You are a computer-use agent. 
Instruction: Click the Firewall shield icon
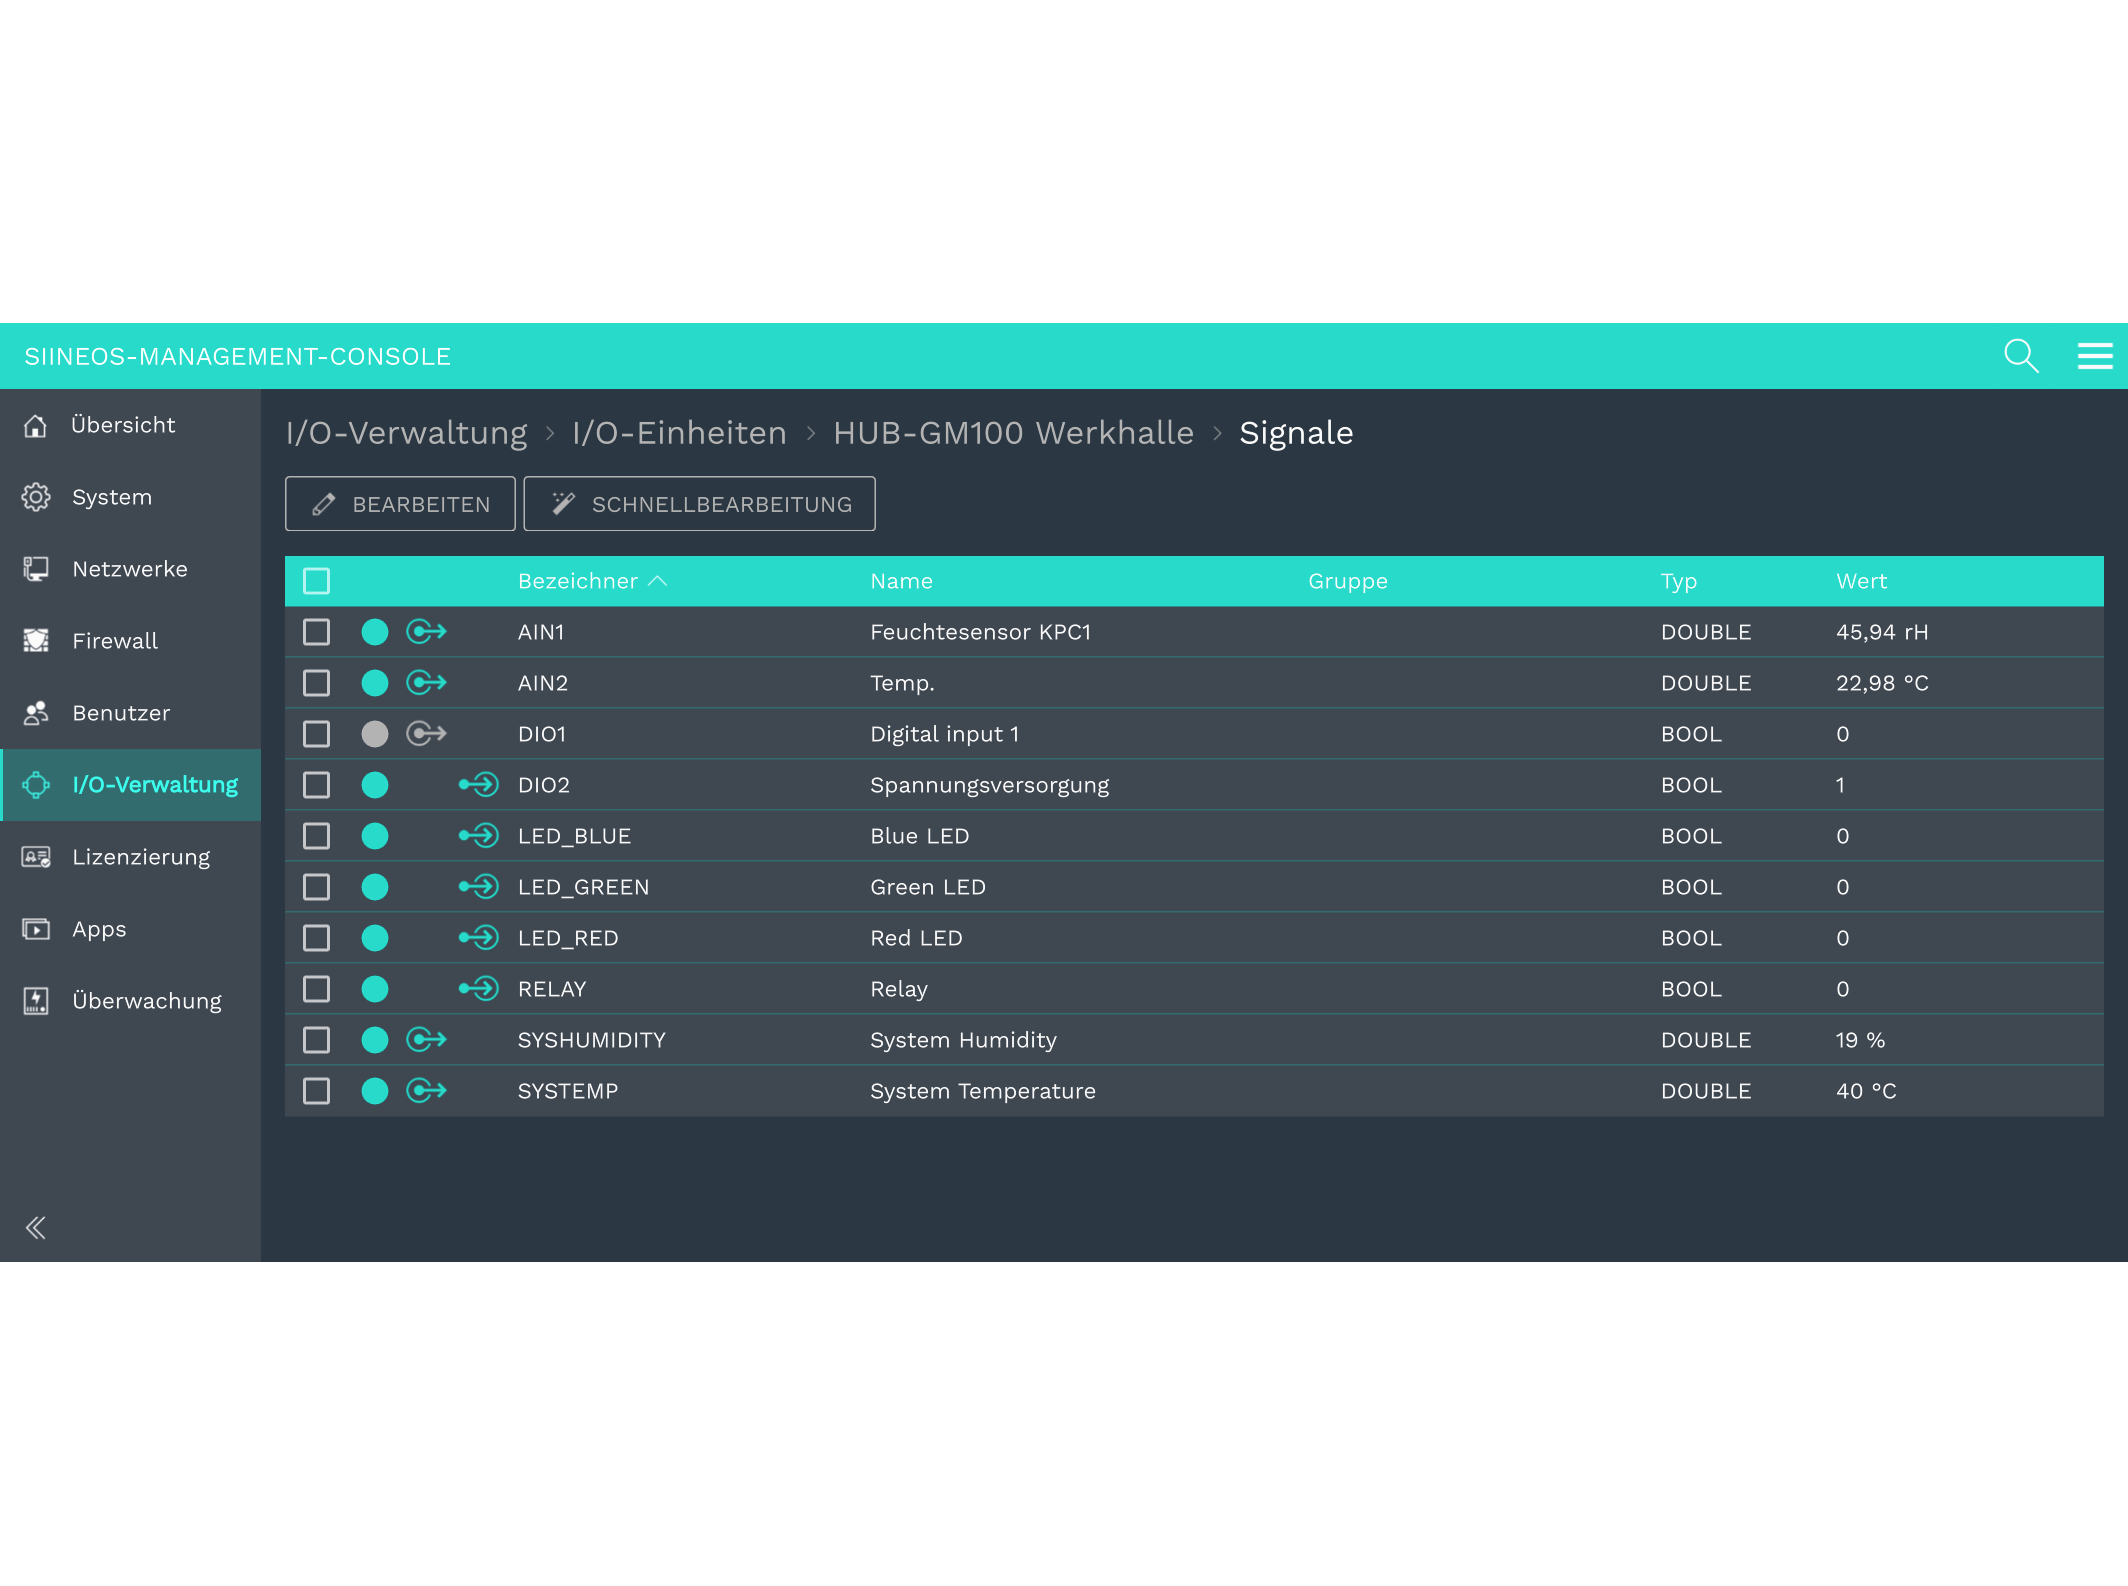pos(36,641)
